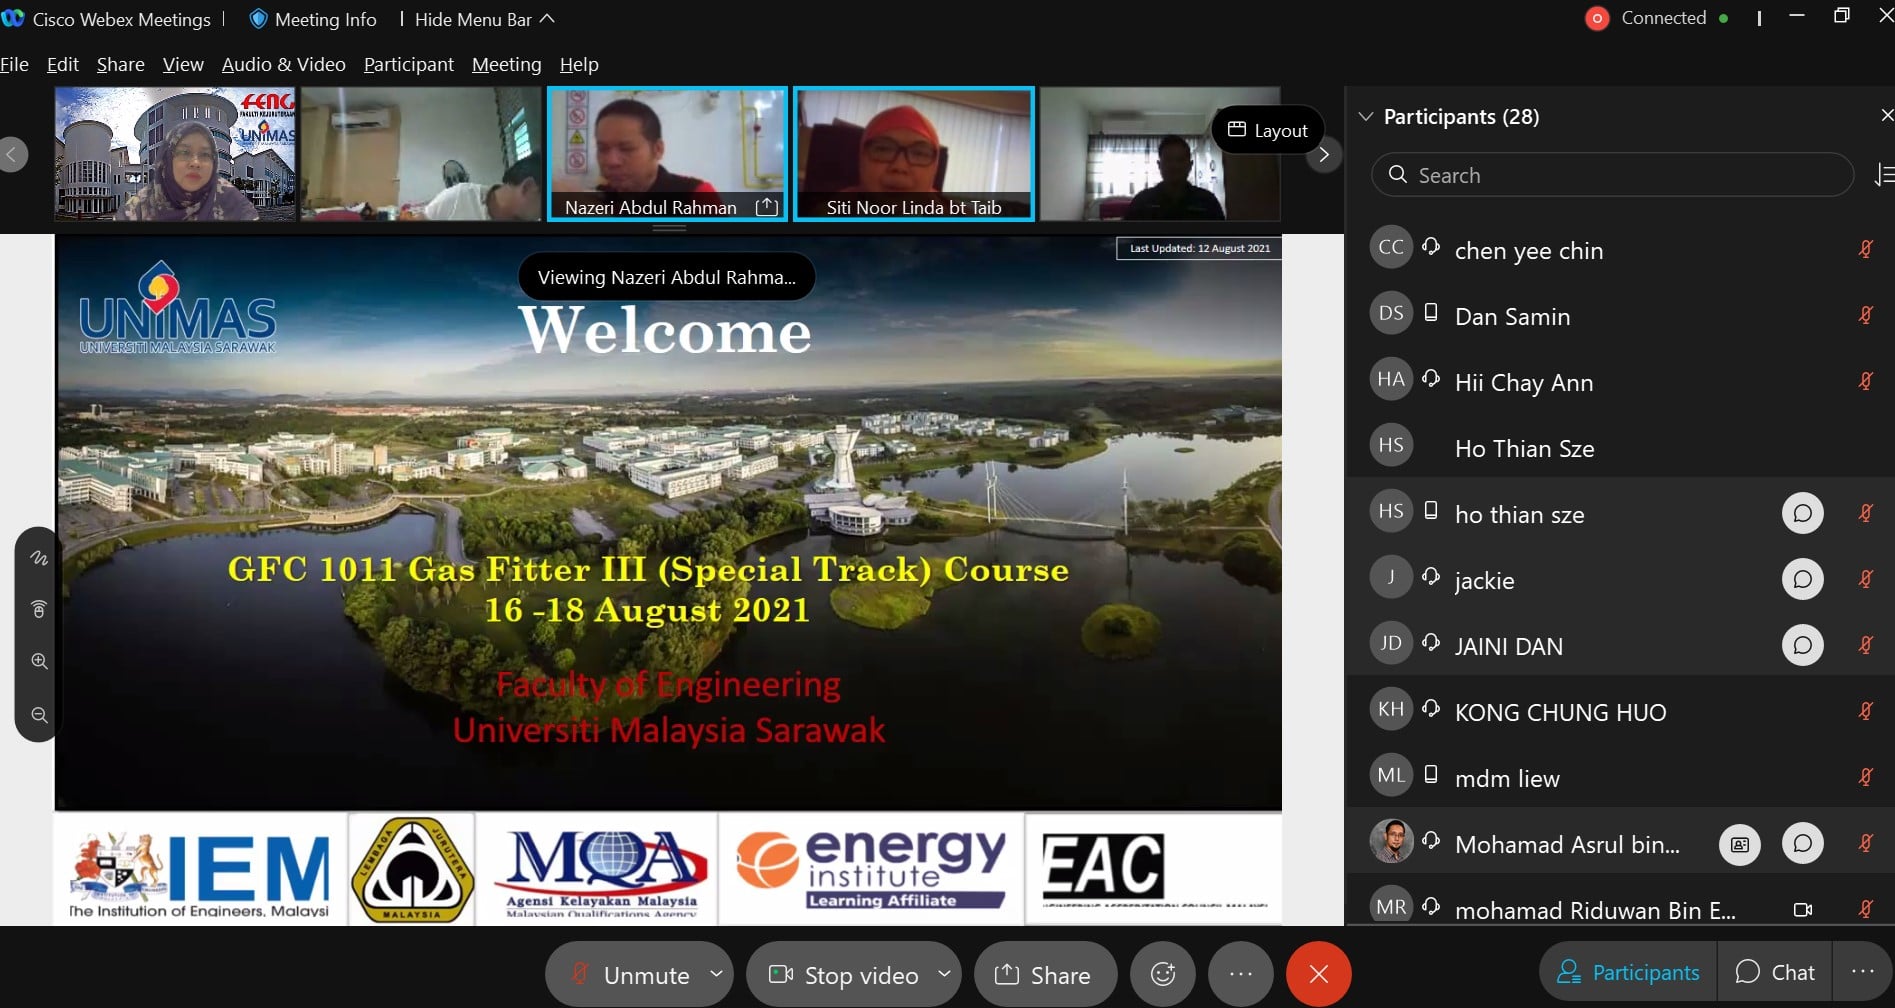Click the divider handle below video thumbnails
1895x1008 pixels.
click(669, 228)
